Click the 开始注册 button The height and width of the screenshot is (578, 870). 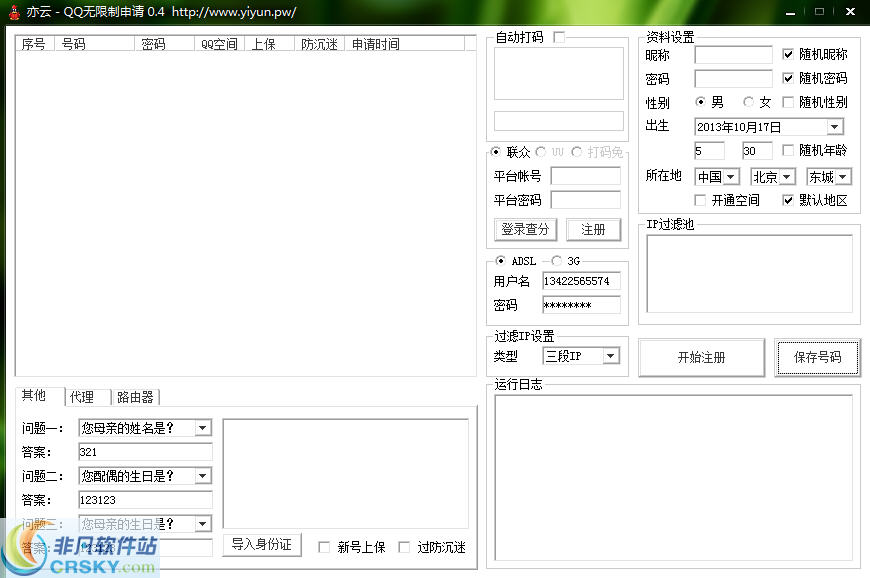(701, 357)
